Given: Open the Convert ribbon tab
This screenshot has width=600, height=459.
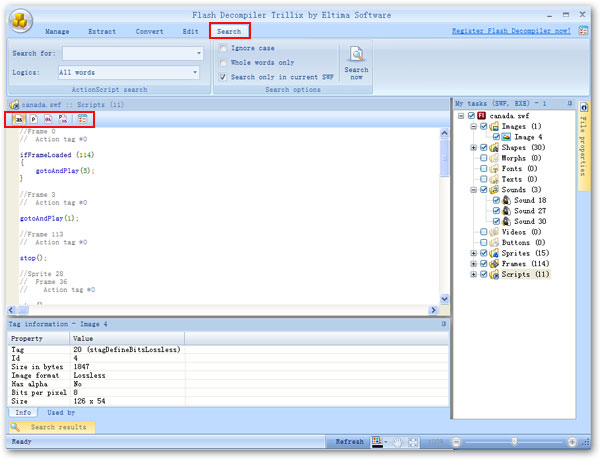Looking at the screenshot, I should pos(149,31).
